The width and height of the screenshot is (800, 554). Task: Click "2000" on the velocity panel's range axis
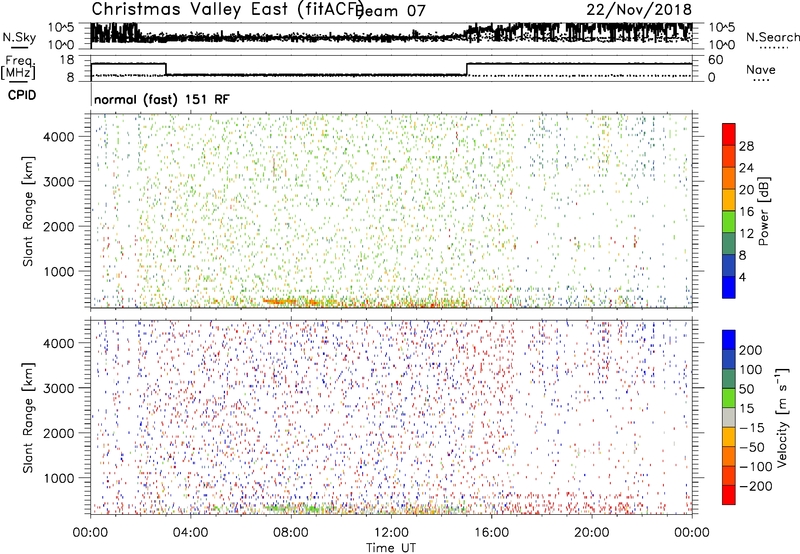tap(58, 433)
